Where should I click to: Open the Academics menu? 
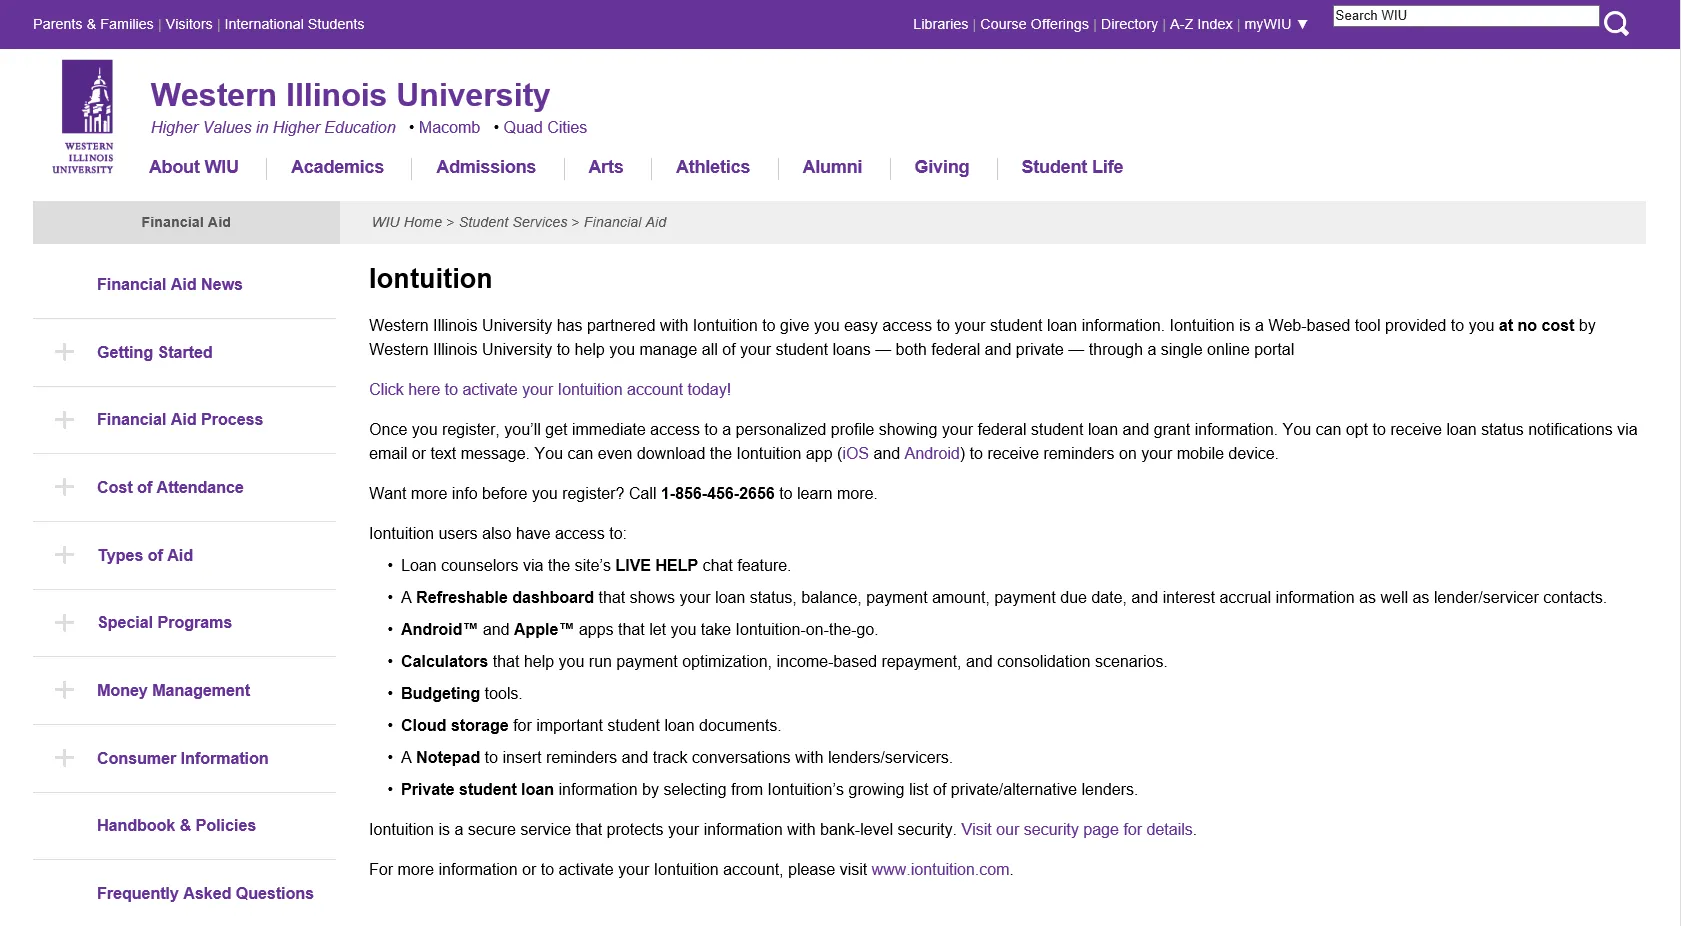point(337,167)
